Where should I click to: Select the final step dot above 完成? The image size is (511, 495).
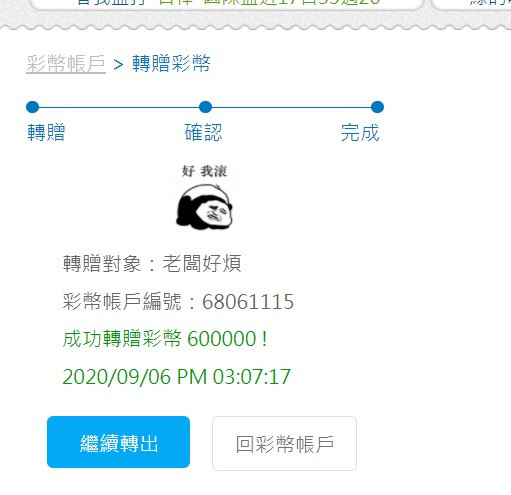tap(377, 107)
